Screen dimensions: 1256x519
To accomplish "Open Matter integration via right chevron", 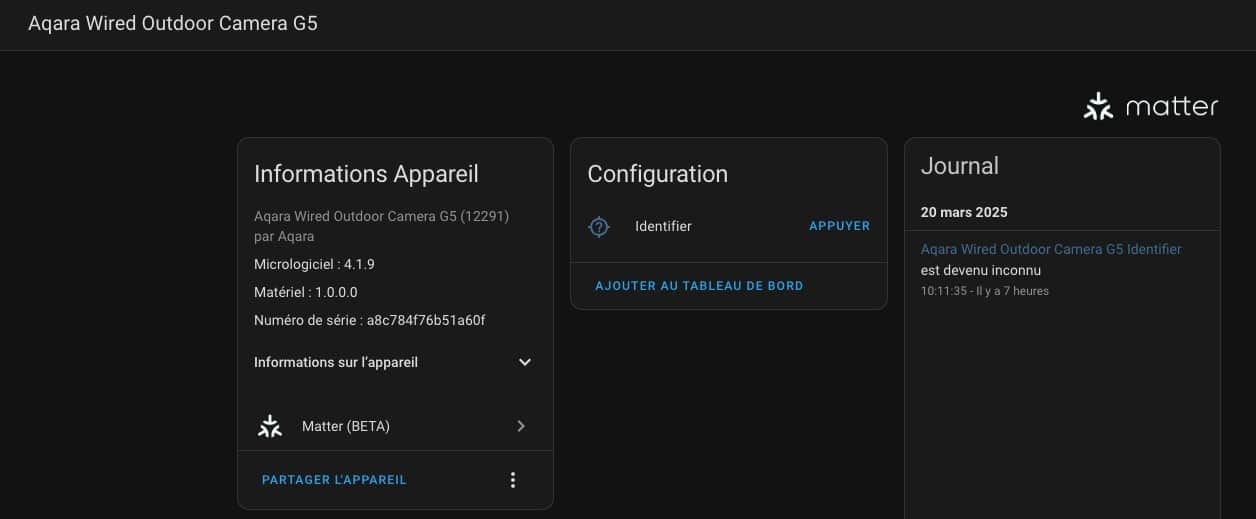I will coord(521,426).
